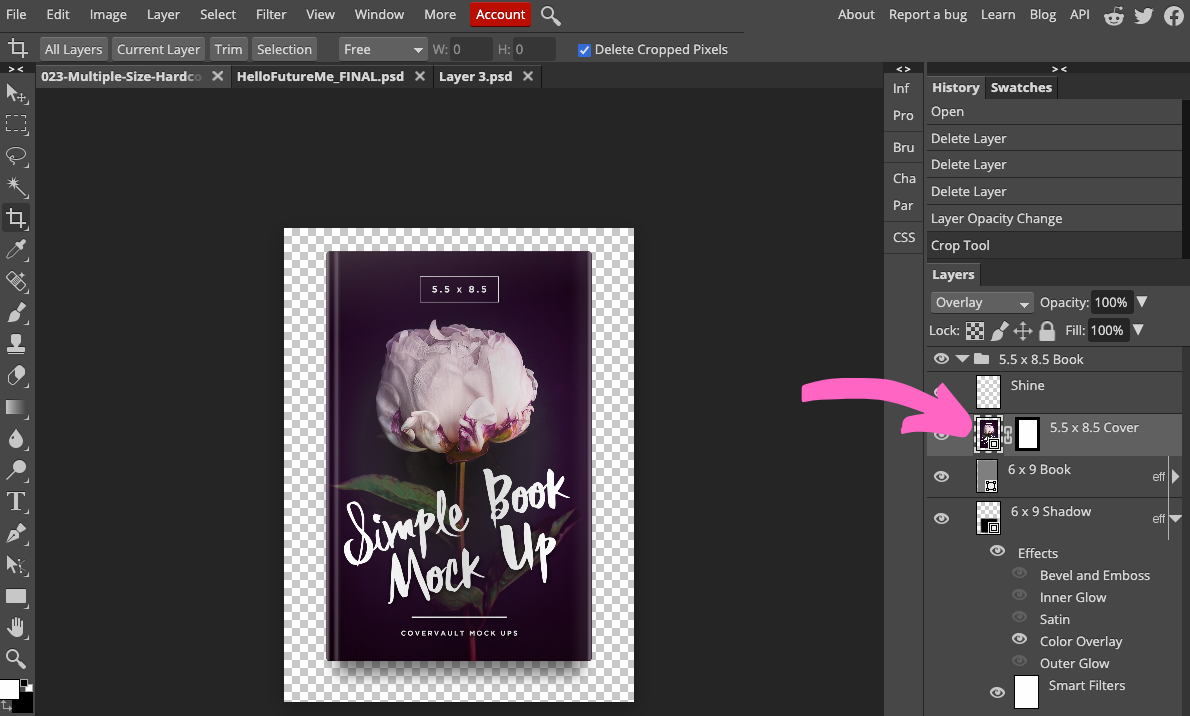
Task: Choose the Hand tool
Action: [x=16, y=627]
